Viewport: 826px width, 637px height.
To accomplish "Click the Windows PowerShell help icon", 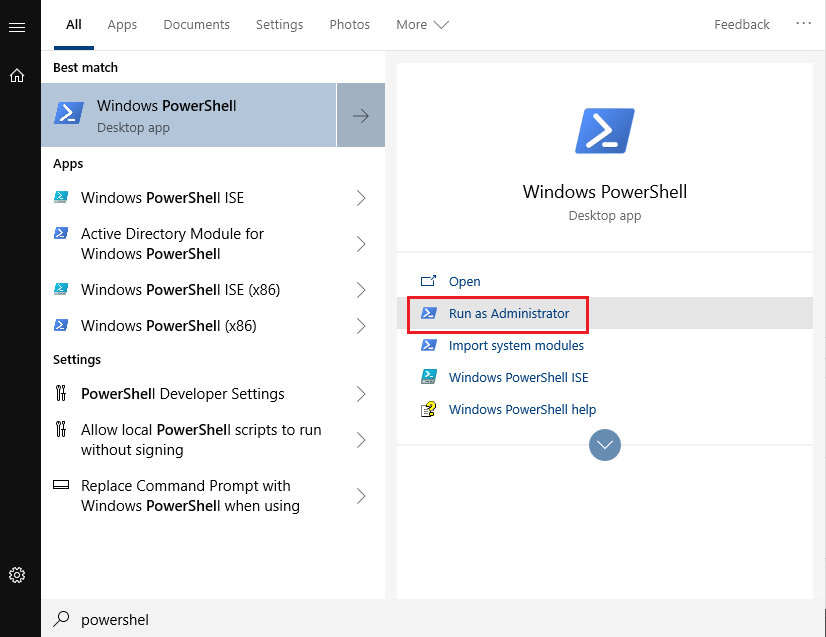I will click(x=428, y=409).
